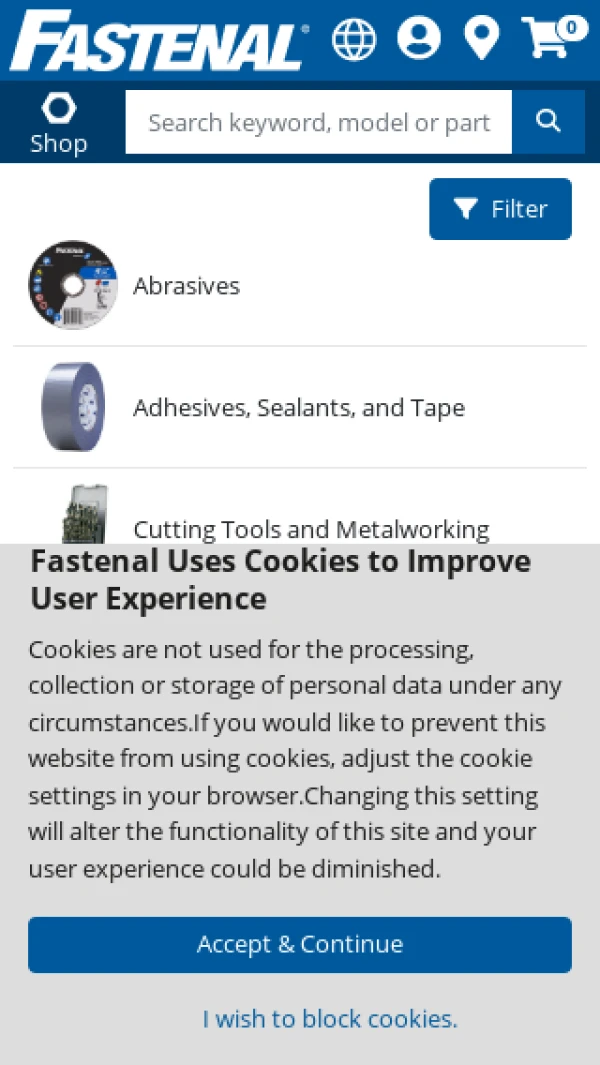Open the Filter options button
Screen dimensions: 600x1065
click(501, 209)
